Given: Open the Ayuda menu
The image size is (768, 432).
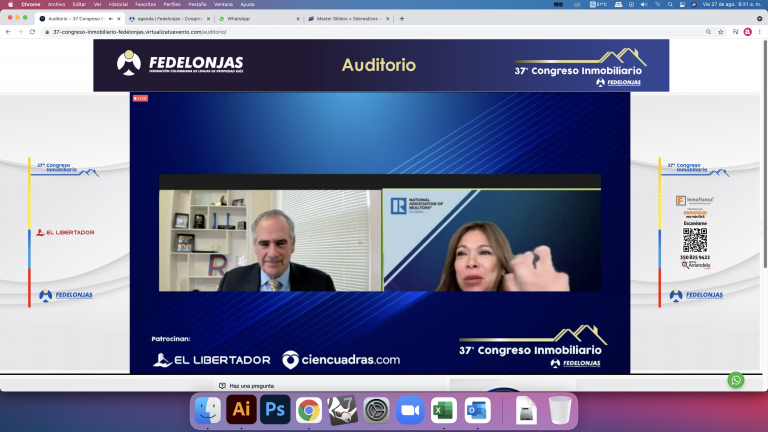Looking at the screenshot, I should pyautogui.click(x=247, y=4).
